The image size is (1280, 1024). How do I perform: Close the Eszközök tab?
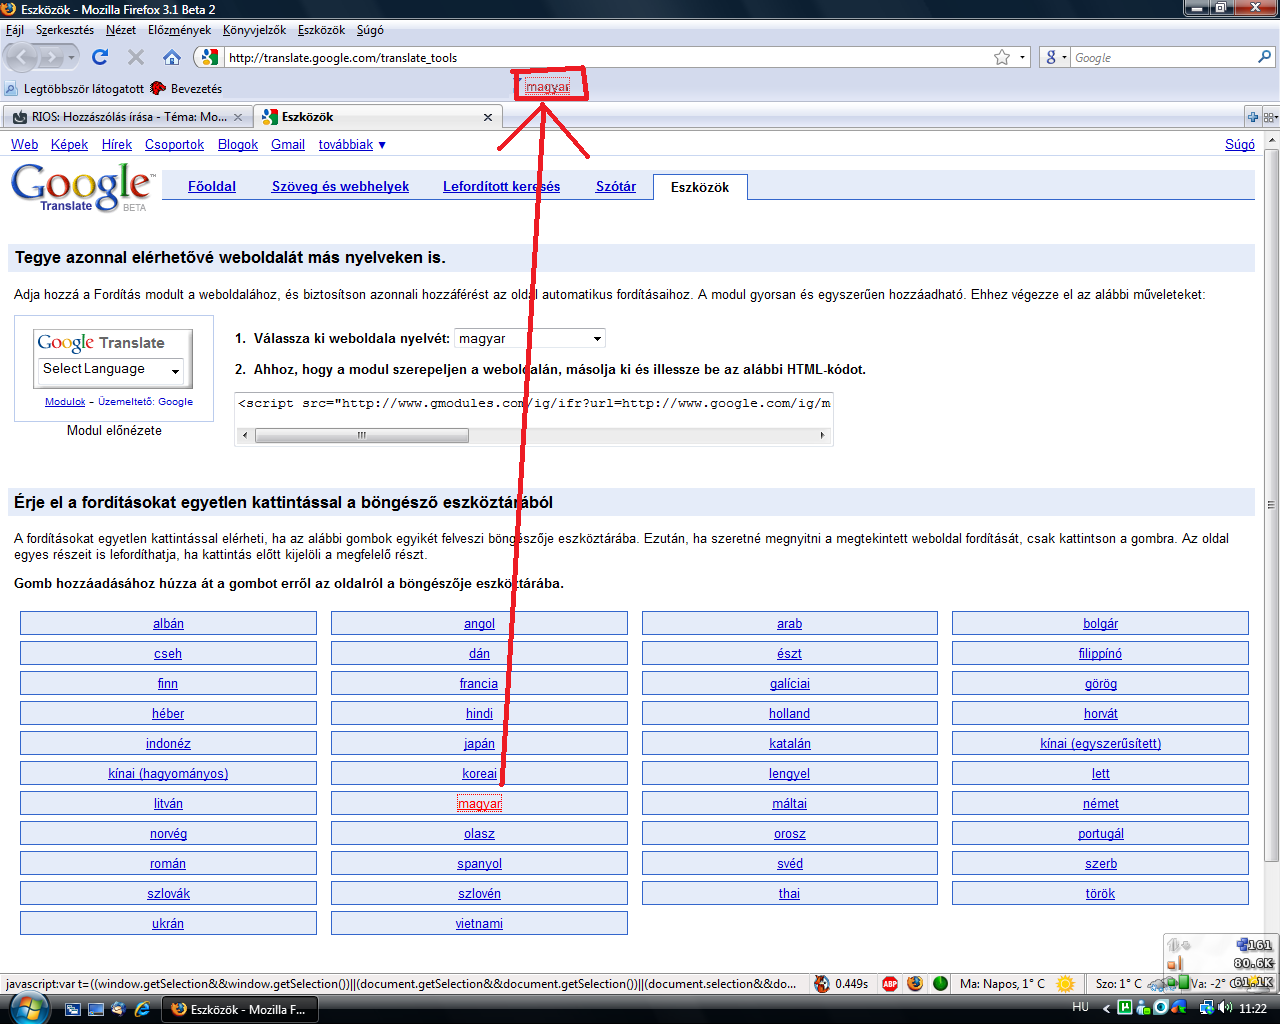[488, 117]
